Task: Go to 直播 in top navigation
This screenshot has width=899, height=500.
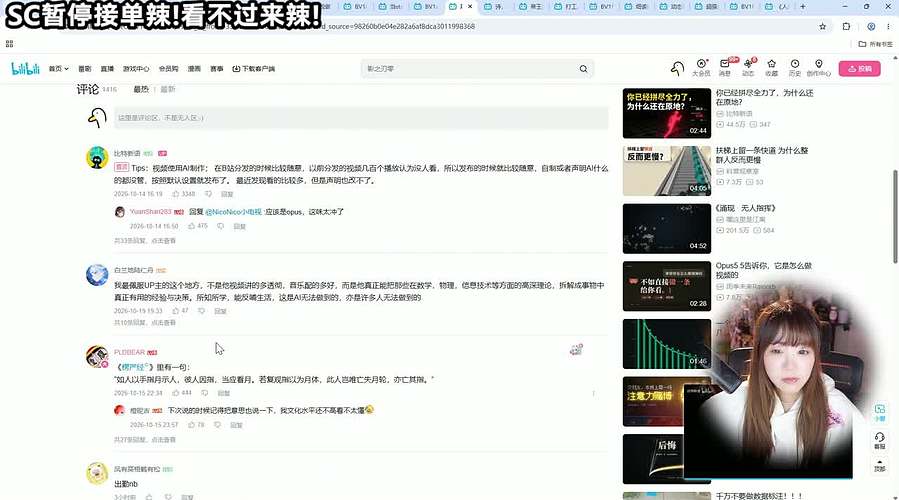Action: (x=107, y=69)
